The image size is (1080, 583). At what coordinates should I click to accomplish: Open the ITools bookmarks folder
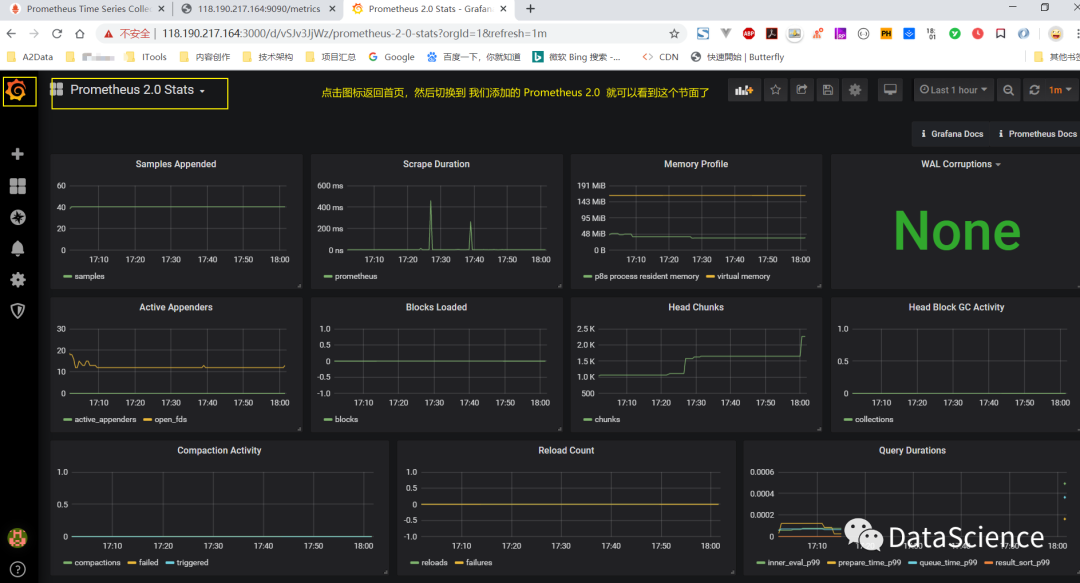coord(146,57)
